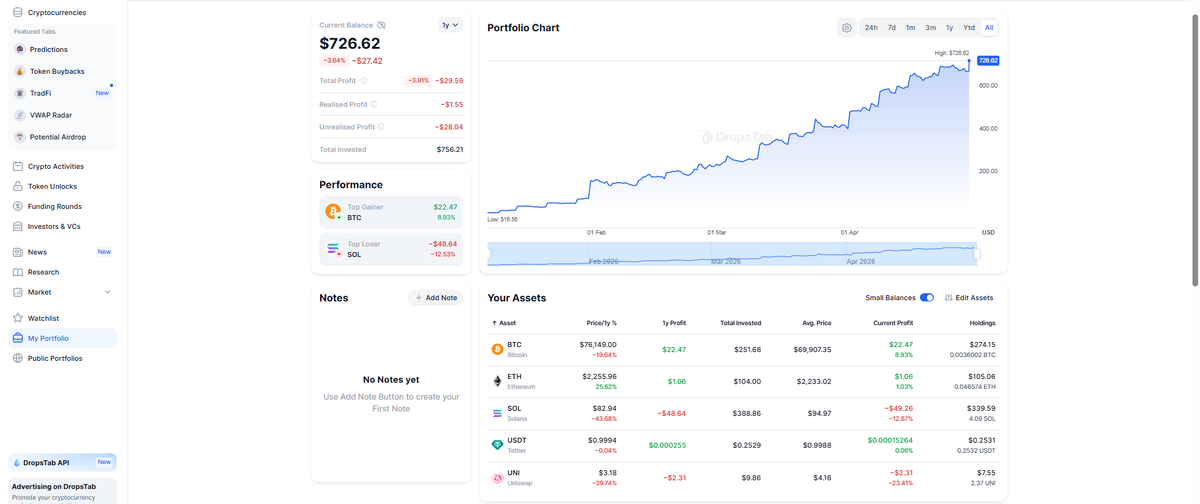Viewport: 1200px width, 504px height.
Task: Sort by Holdings column
Action: [982, 323]
